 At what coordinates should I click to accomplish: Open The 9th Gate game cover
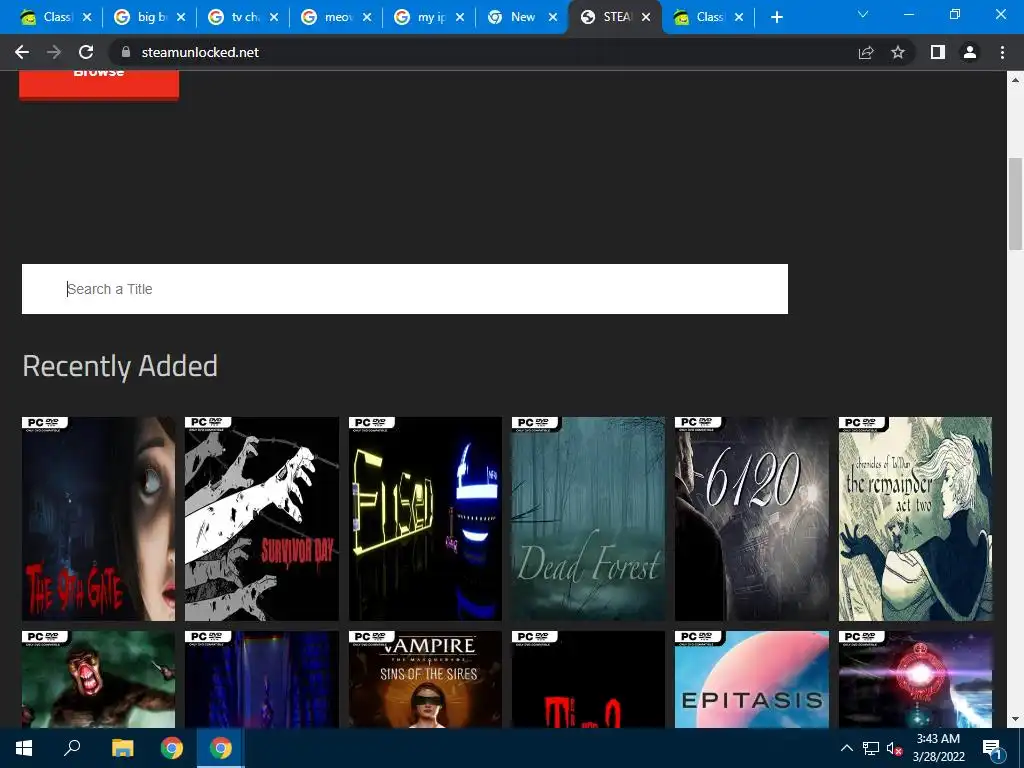(x=99, y=519)
